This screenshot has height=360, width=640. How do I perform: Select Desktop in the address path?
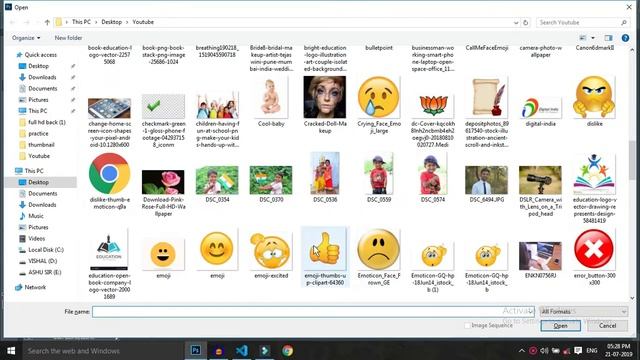pyautogui.click(x=111, y=22)
